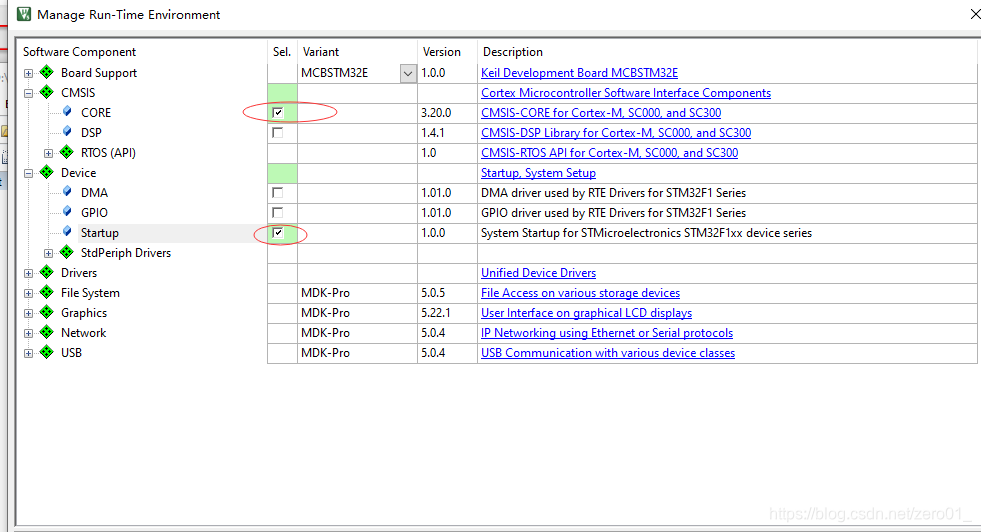981x532 pixels.
Task: Open the CMSIS-CORE for Cortex-M link
Action: pos(601,113)
